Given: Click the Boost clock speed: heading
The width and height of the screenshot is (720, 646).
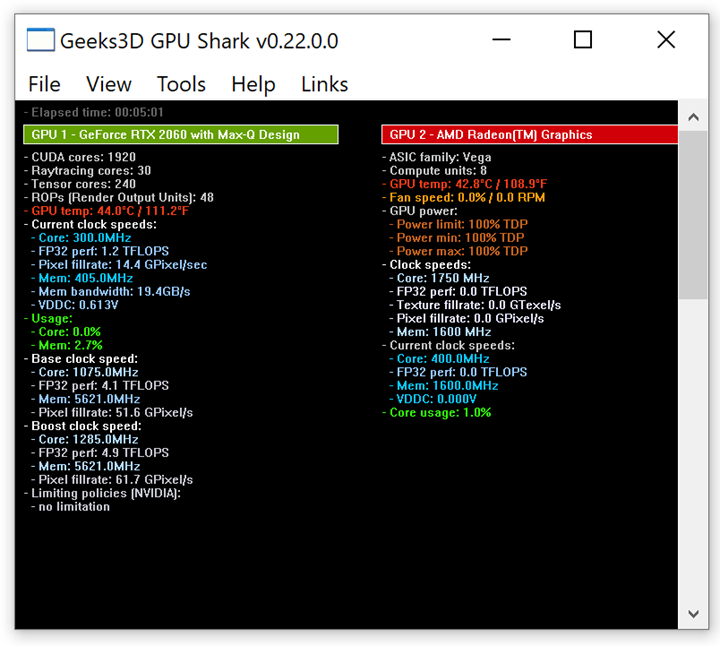Looking at the screenshot, I should 83,426.
